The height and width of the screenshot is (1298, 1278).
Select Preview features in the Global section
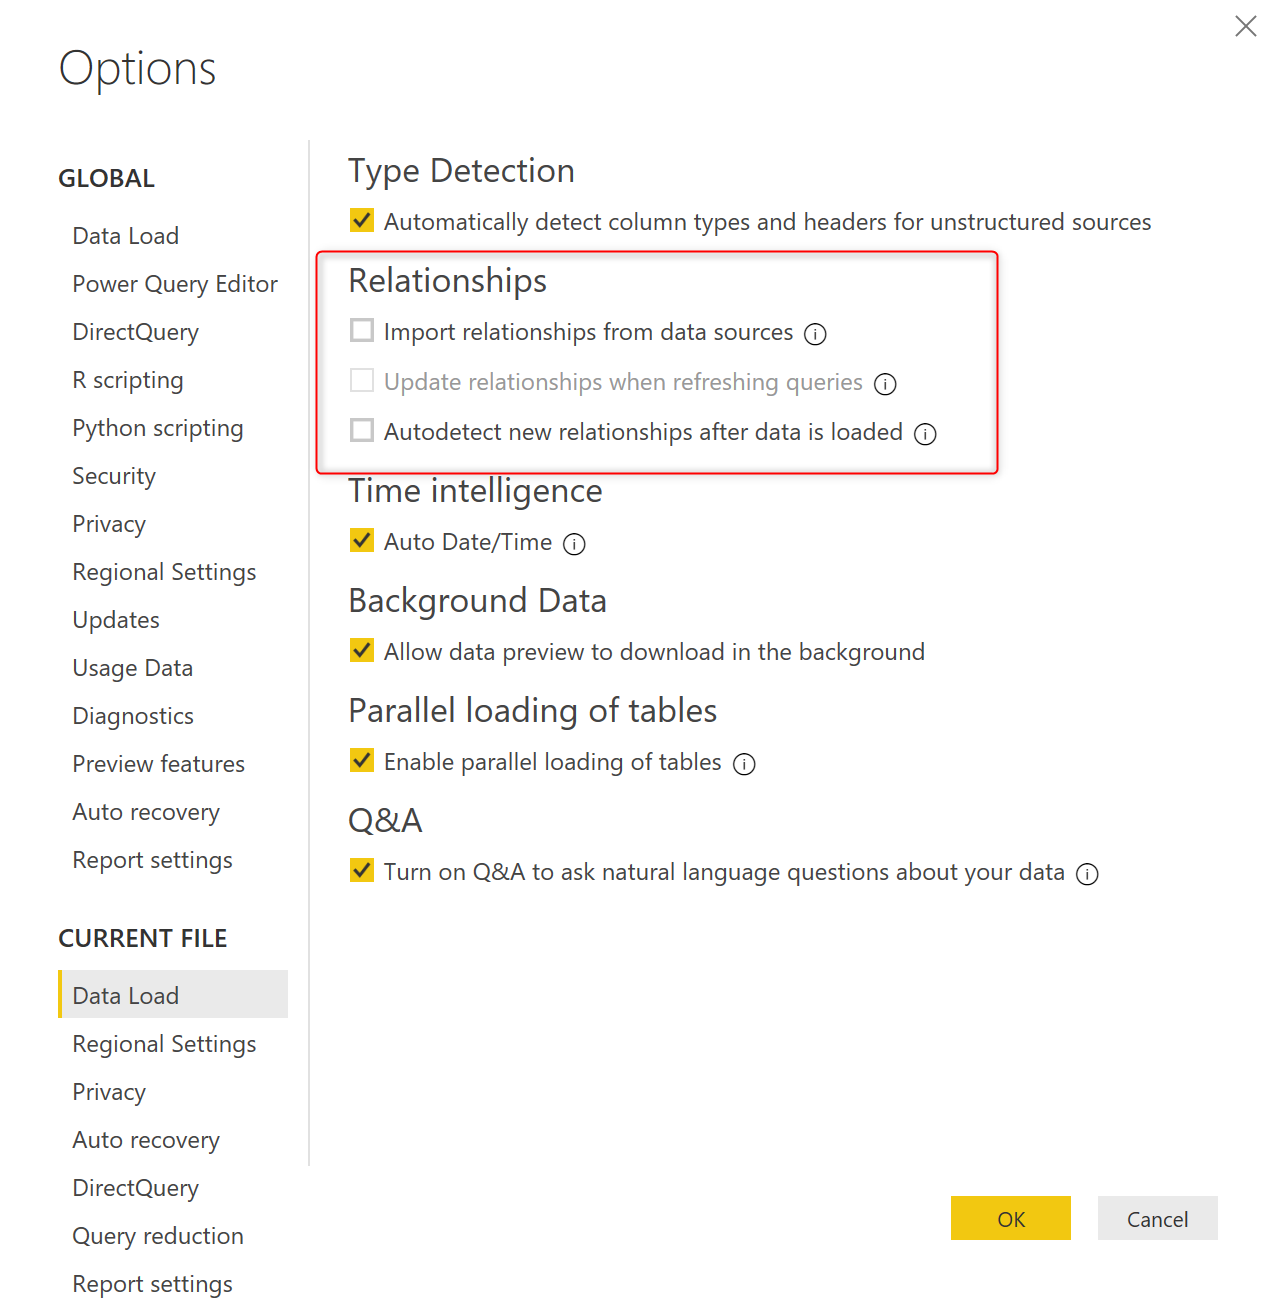tap(158, 764)
